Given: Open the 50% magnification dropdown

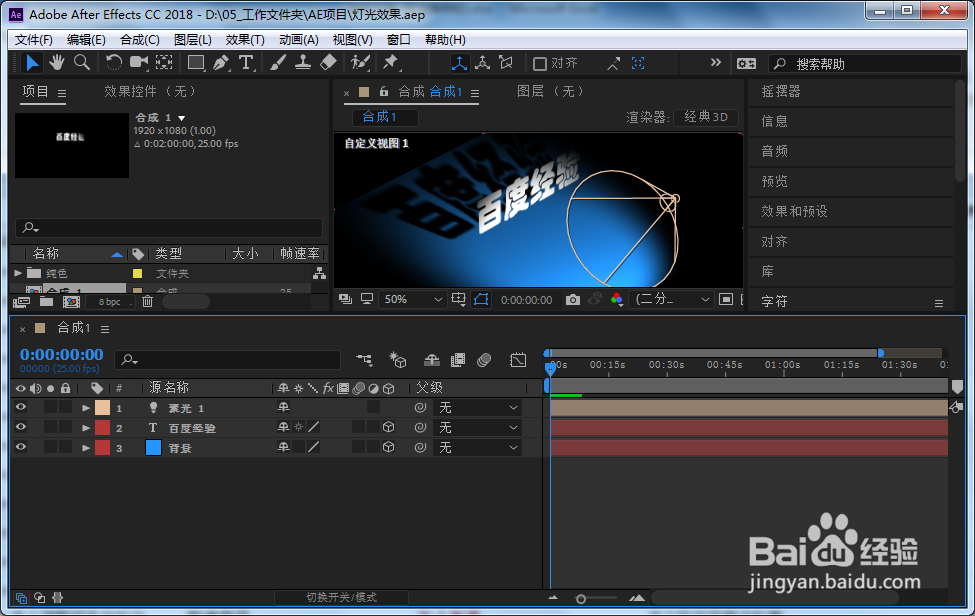Looking at the screenshot, I should coord(413,300).
